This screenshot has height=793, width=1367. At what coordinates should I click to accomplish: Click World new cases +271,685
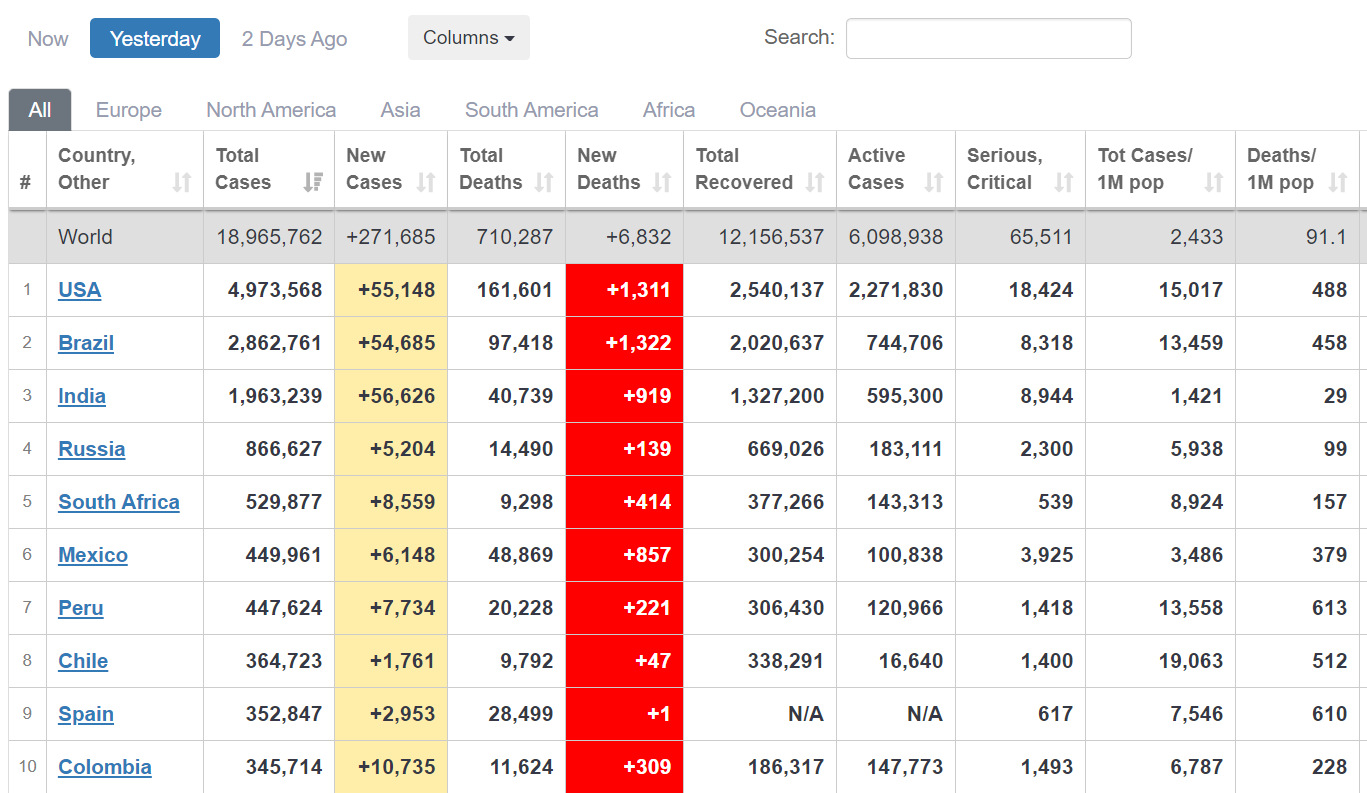[x=391, y=237]
